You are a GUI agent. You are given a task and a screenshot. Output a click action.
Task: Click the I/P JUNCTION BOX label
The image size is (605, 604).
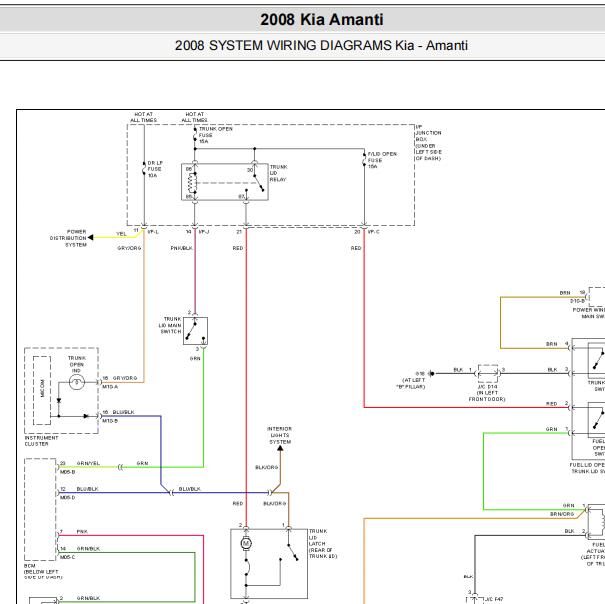coord(428,142)
